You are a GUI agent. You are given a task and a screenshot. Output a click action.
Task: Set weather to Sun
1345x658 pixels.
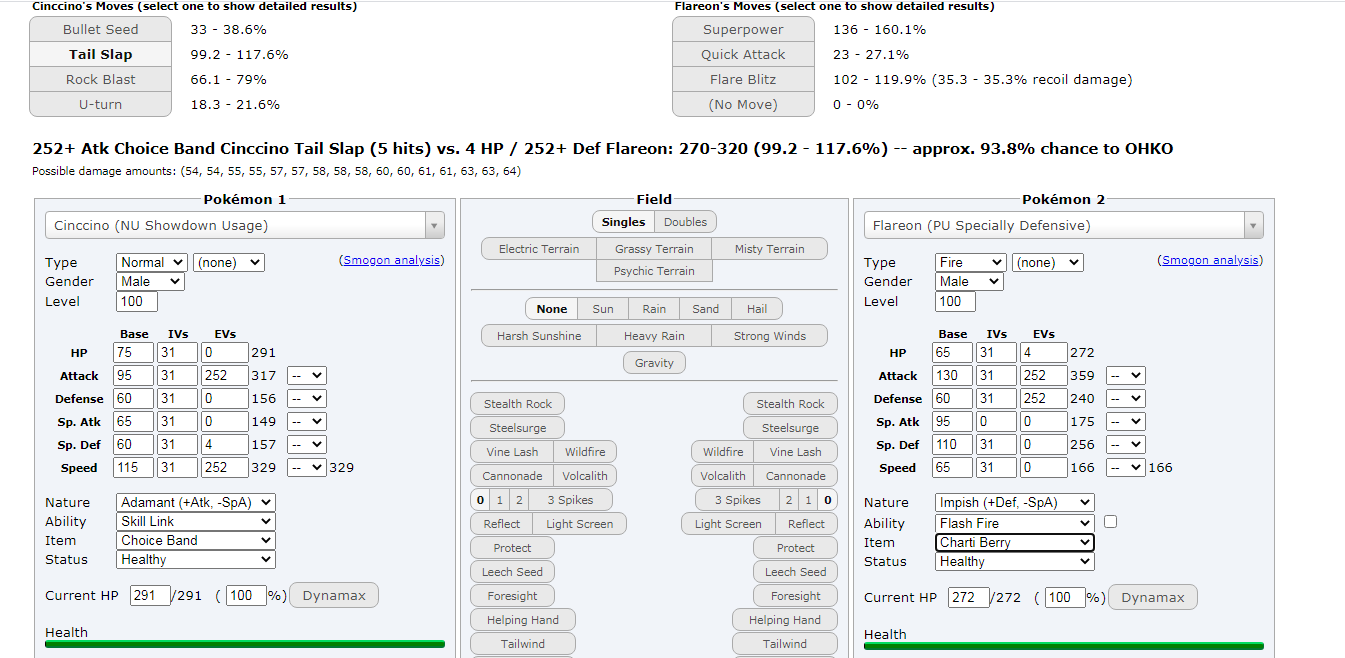[x=603, y=309]
